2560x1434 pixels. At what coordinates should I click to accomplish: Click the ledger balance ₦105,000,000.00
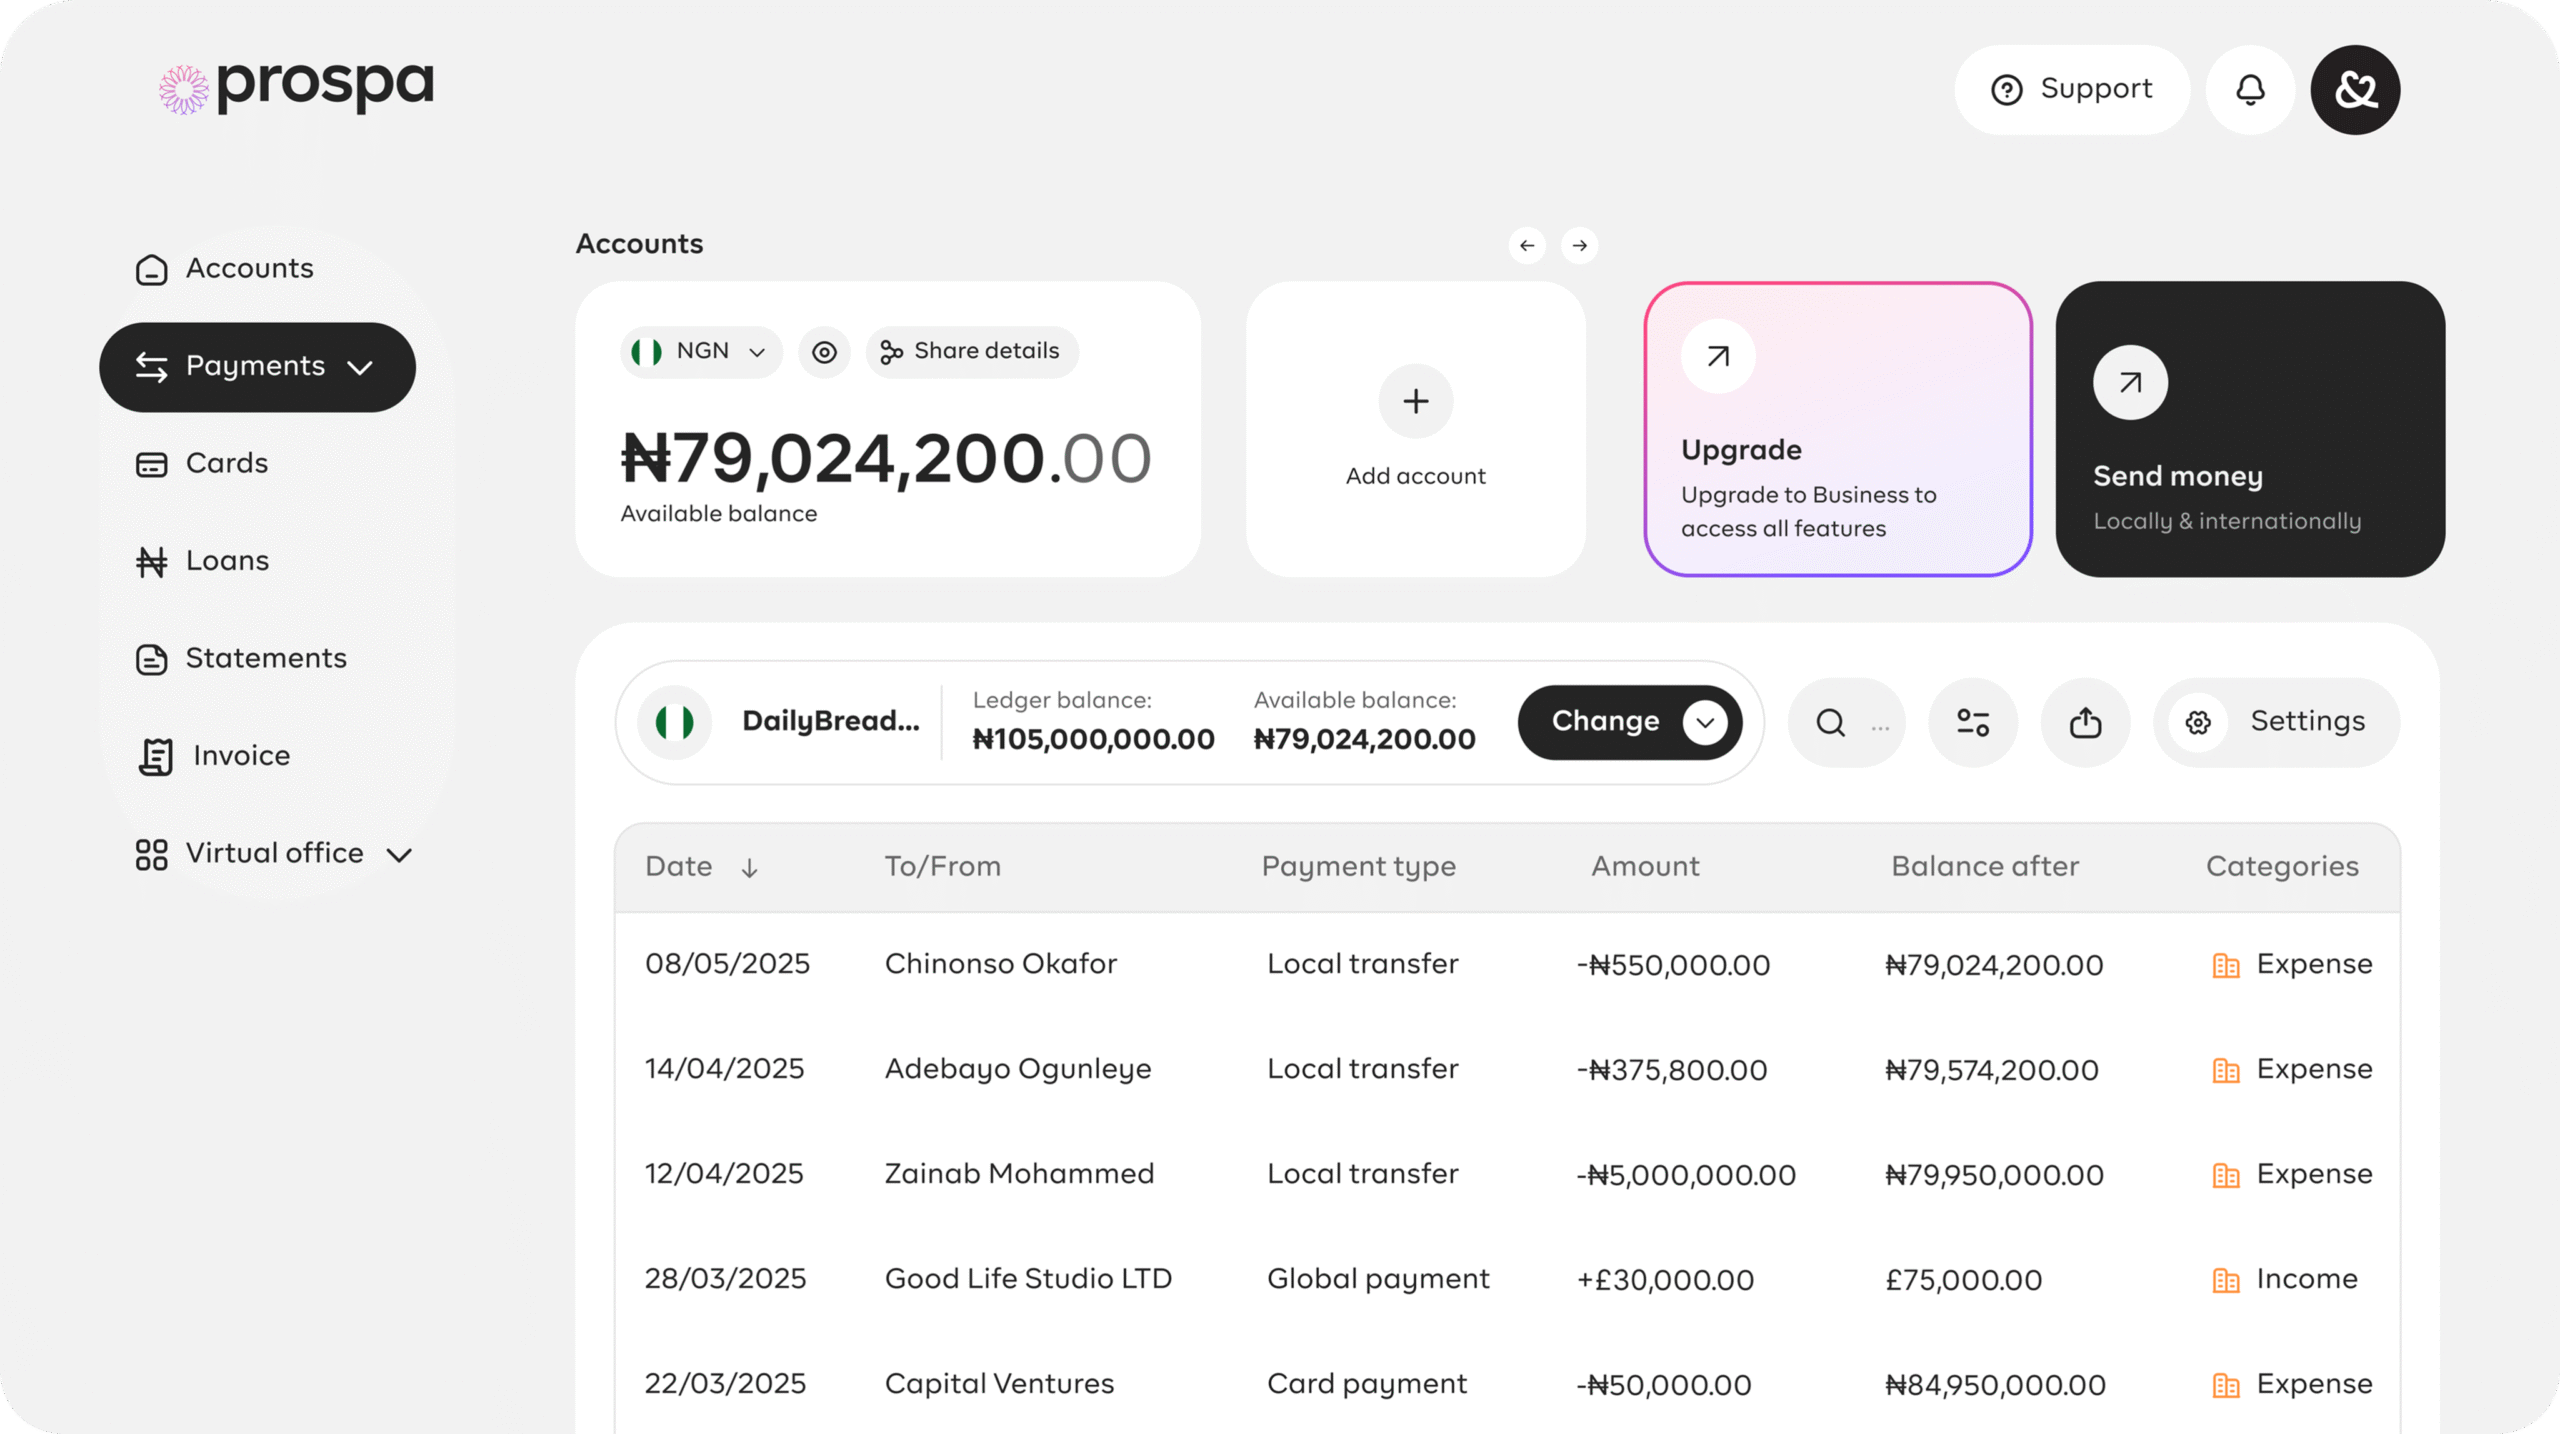[1093, 739]
